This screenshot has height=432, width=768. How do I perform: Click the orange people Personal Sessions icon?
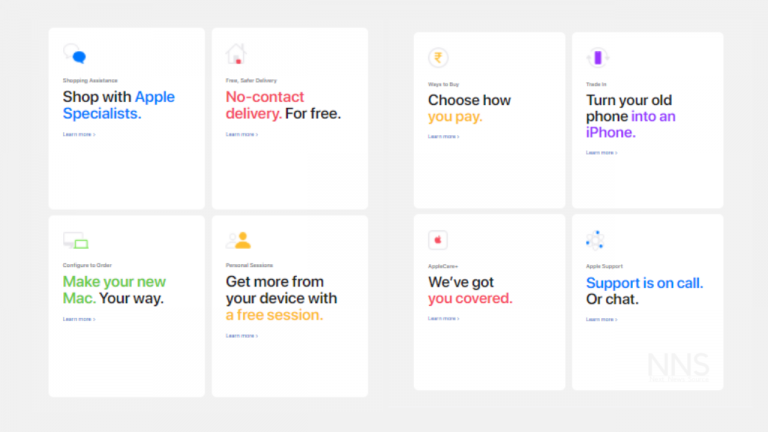[x=239, y=240]
